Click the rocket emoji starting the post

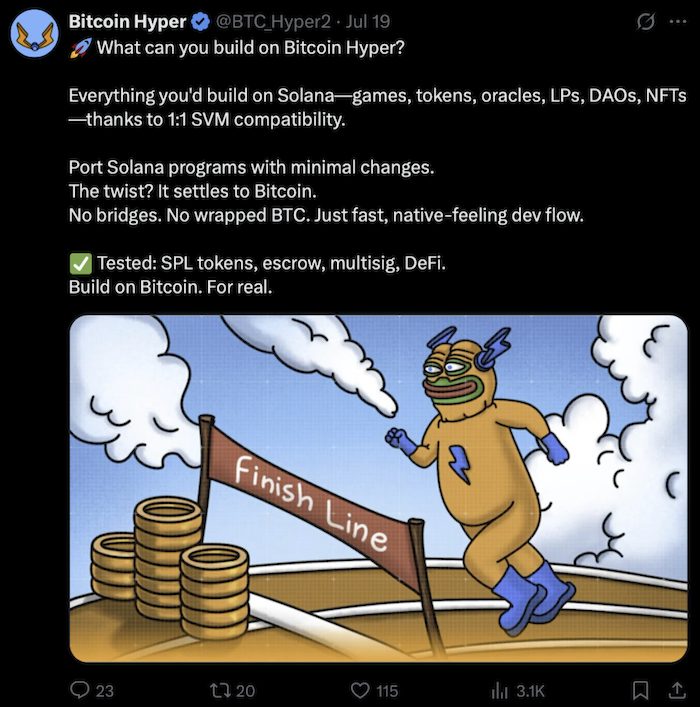point(81,48)
